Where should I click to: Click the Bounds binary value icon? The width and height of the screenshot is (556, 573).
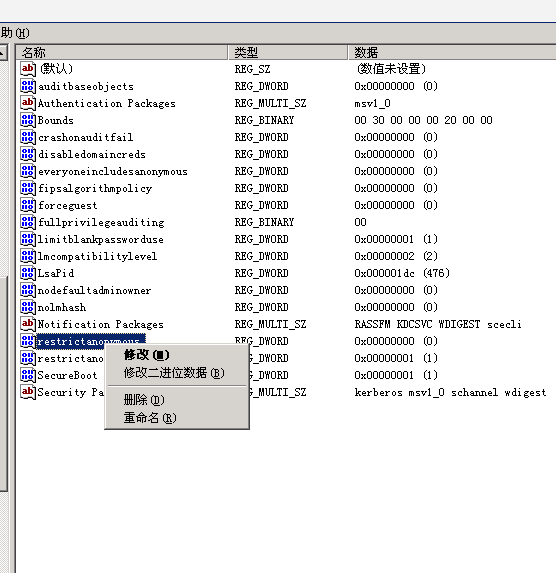click(x=28, y=120)
